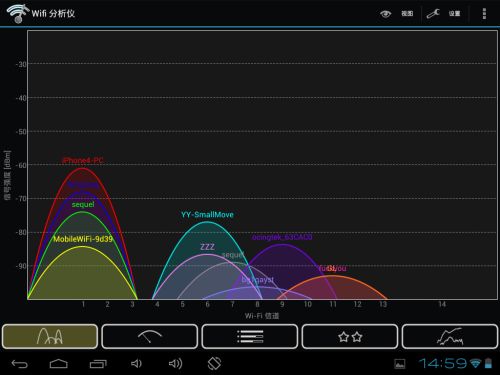Tap the Wifi Analyzer app logo
This screenshot has width=500, height=375.
18,13
